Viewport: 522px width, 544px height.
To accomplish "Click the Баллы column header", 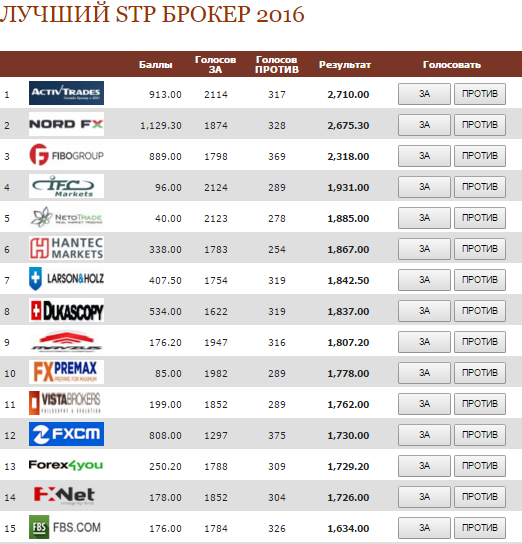I will 156,65.
